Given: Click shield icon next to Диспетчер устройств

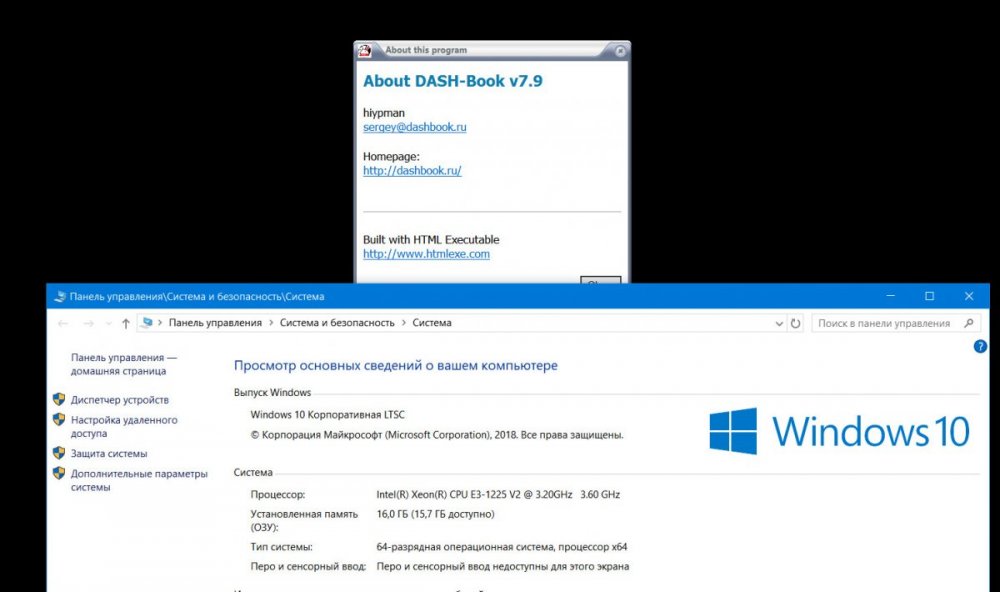Looking at the screenshot, I should click(x=59, y=399).
